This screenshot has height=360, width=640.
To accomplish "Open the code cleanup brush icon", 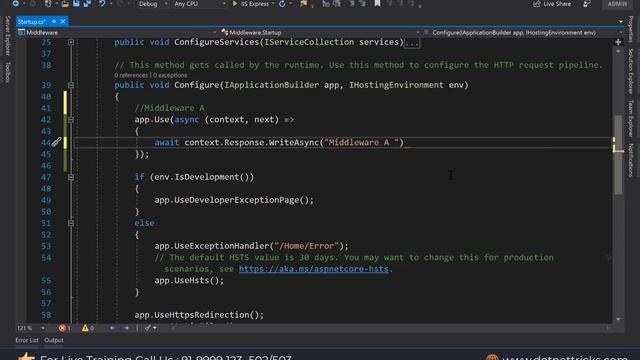I will (148, 328).
